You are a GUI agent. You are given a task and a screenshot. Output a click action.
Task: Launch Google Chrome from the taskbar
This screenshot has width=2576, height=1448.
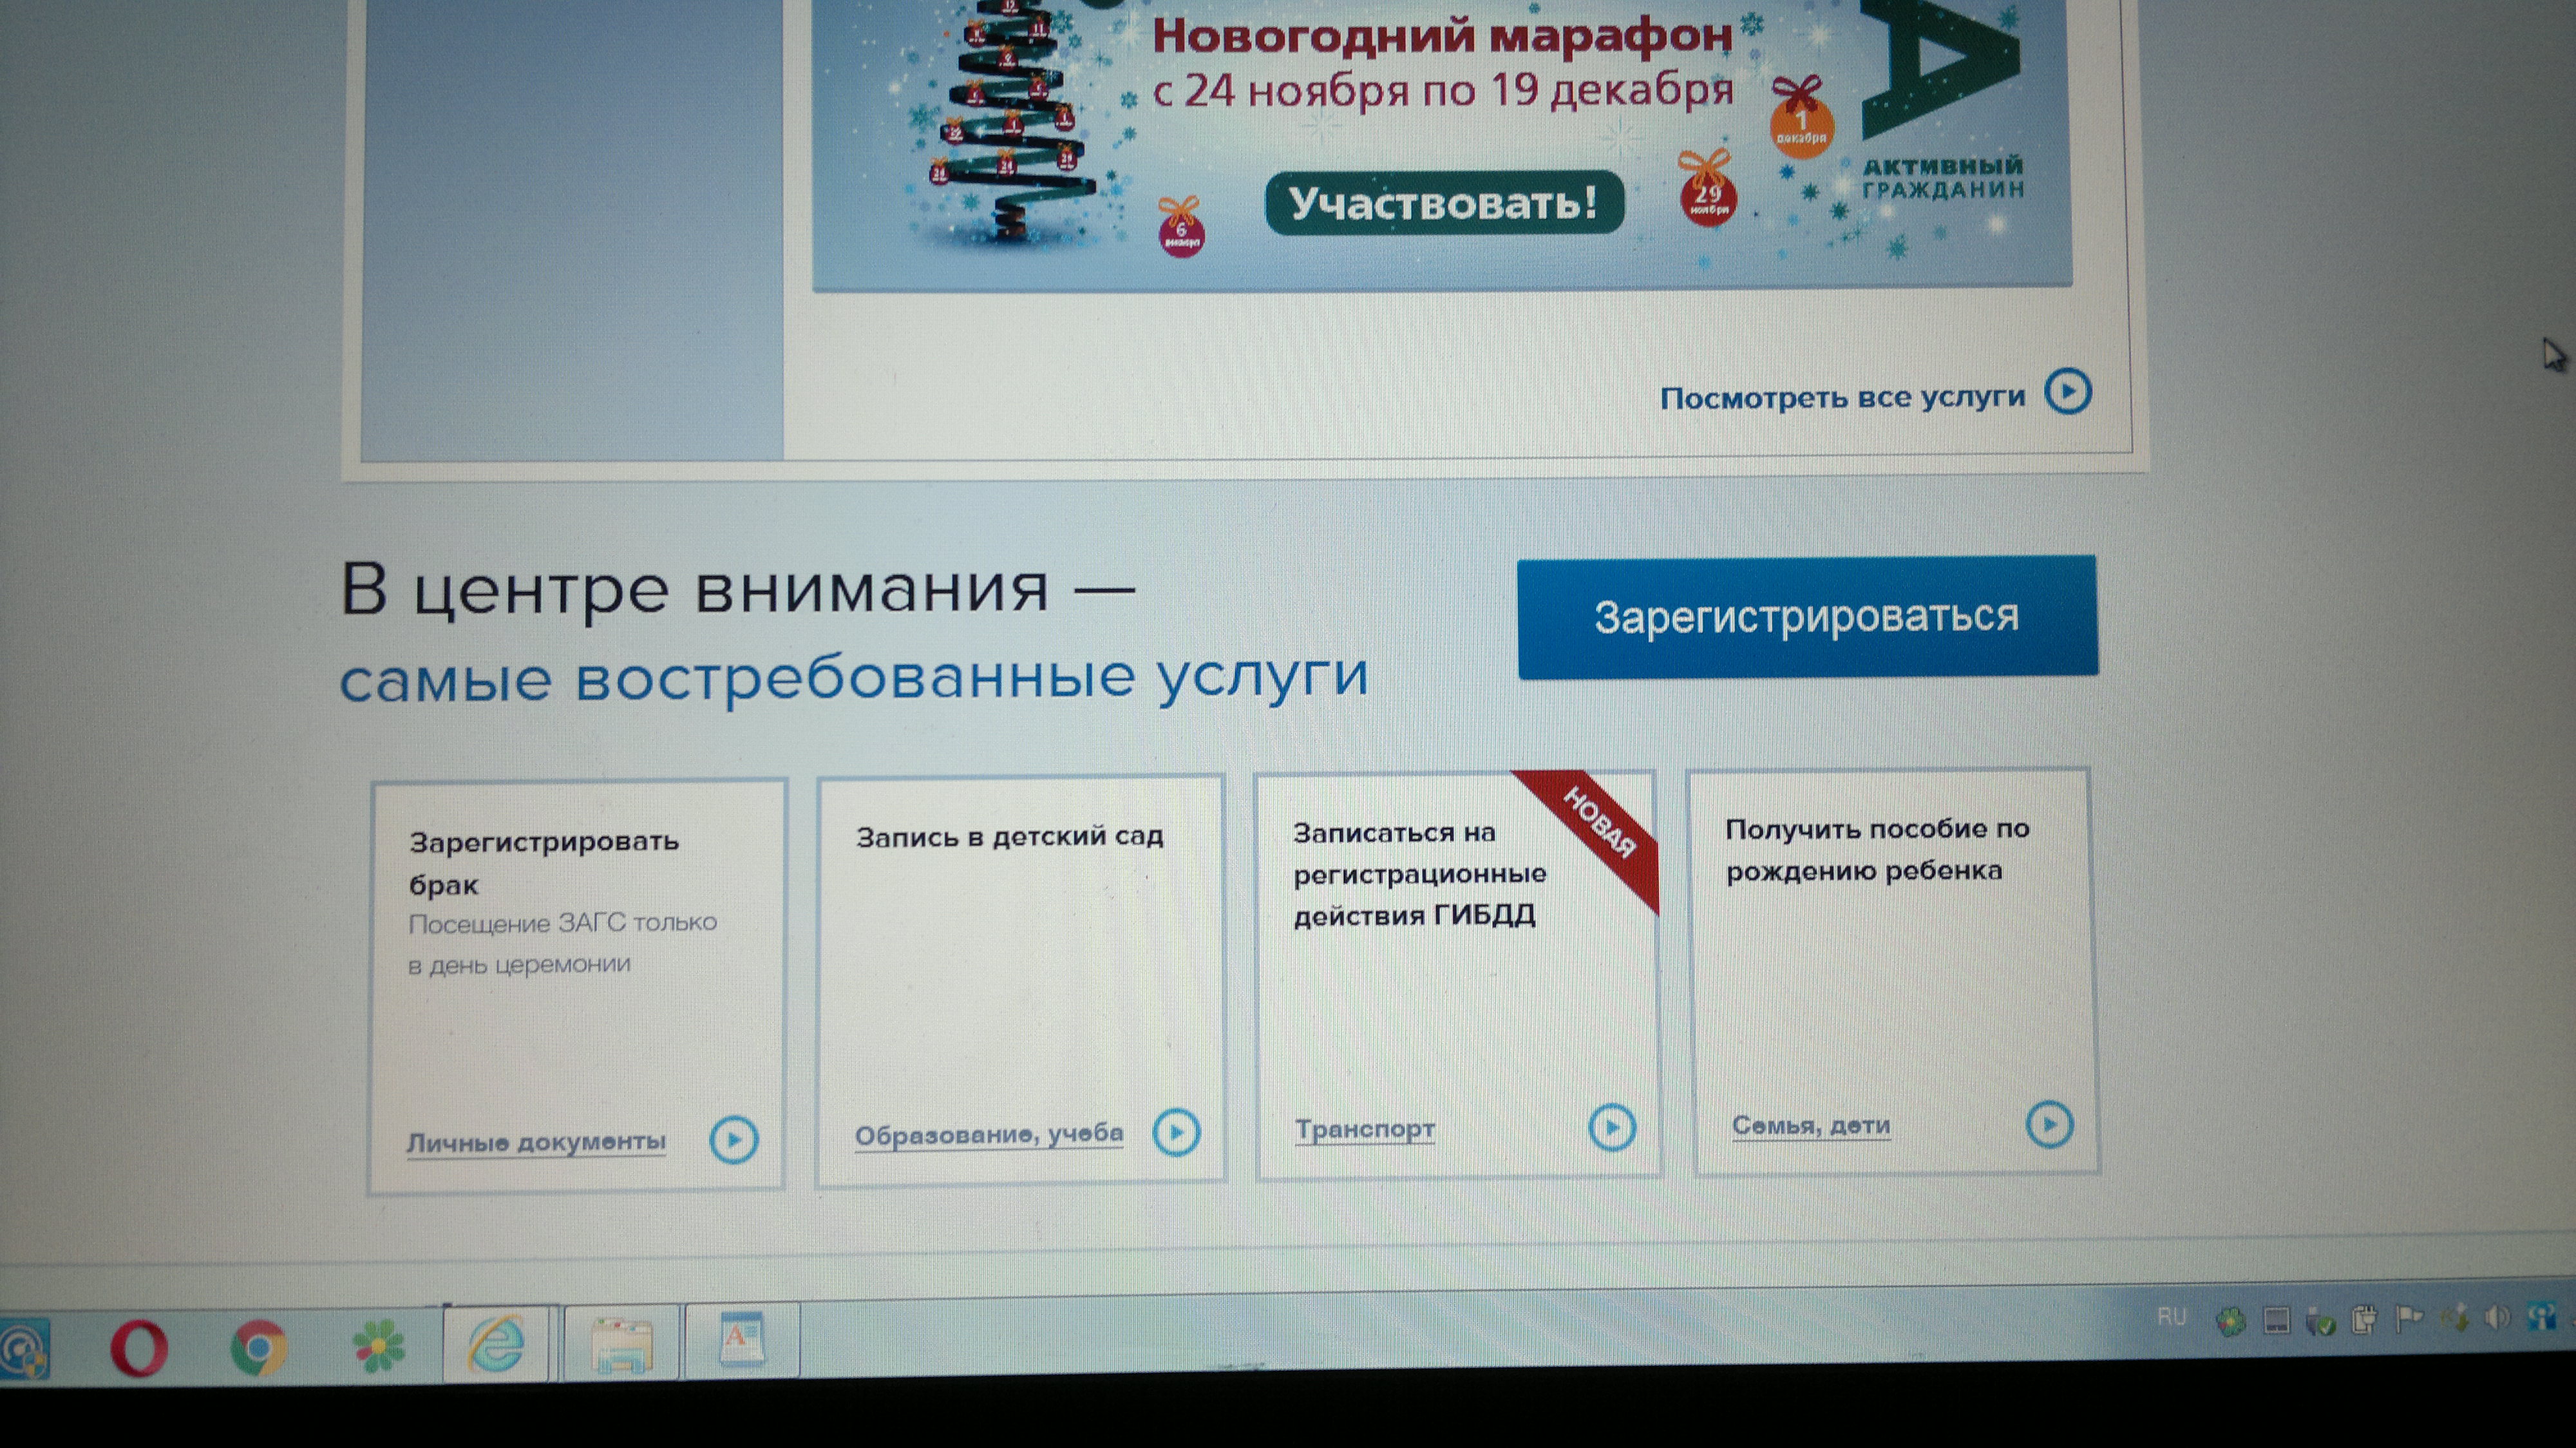pos(258,1348)
